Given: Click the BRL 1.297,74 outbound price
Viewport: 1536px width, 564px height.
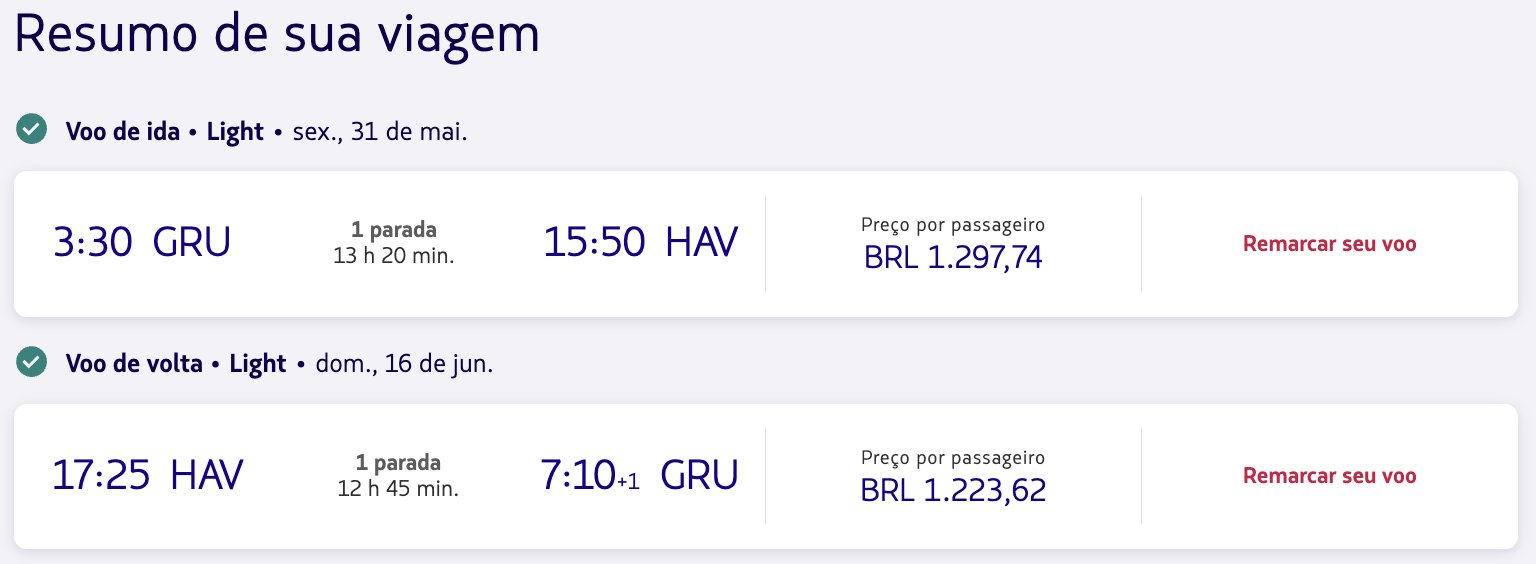Looking at the screenshot, I should tap(953, 258).
